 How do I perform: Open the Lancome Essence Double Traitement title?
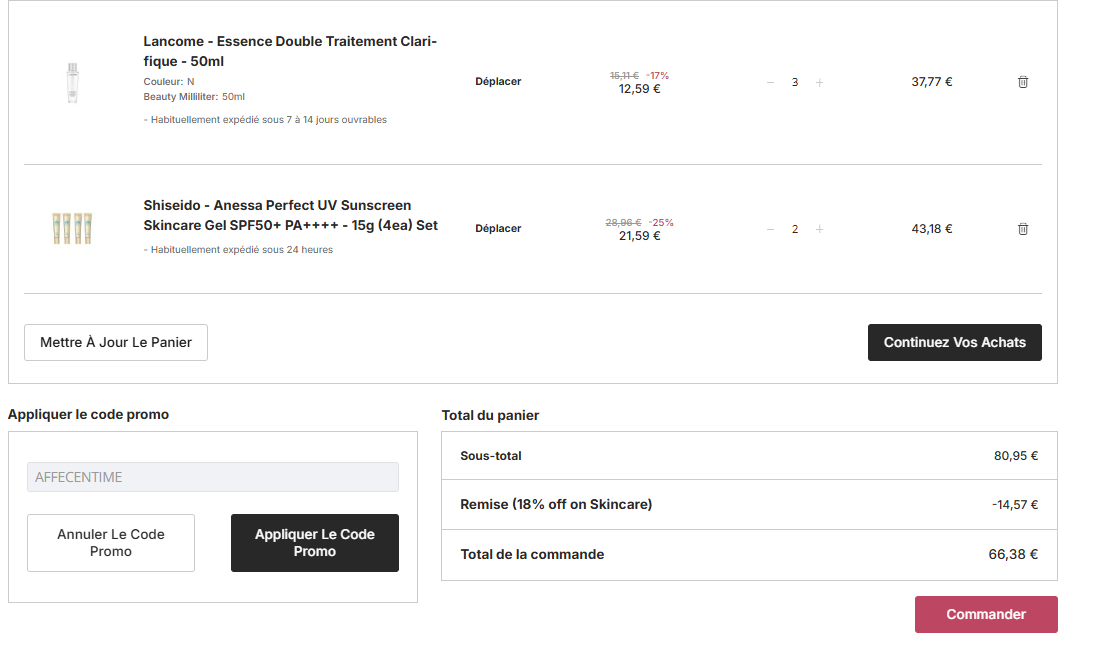[x=290, y=51]
